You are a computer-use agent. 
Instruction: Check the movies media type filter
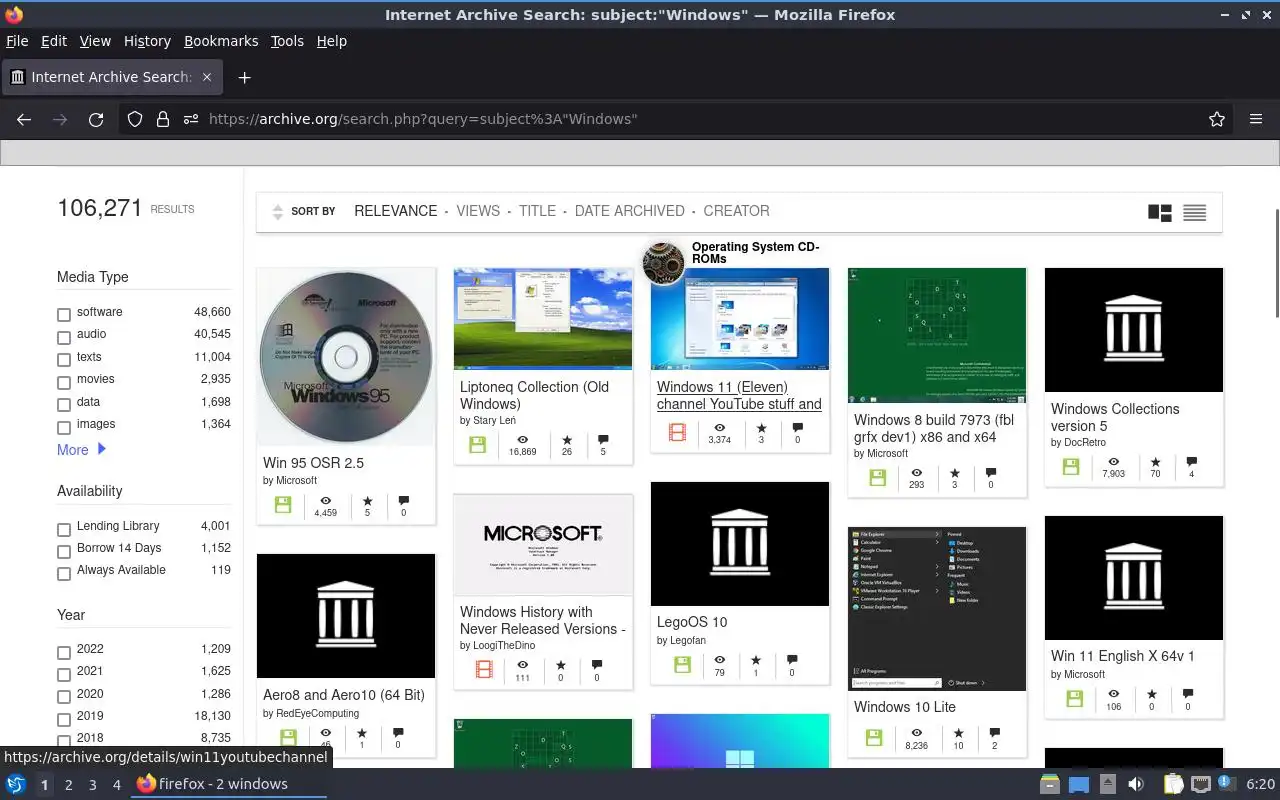pyautogui.click(x=64, y=382)
